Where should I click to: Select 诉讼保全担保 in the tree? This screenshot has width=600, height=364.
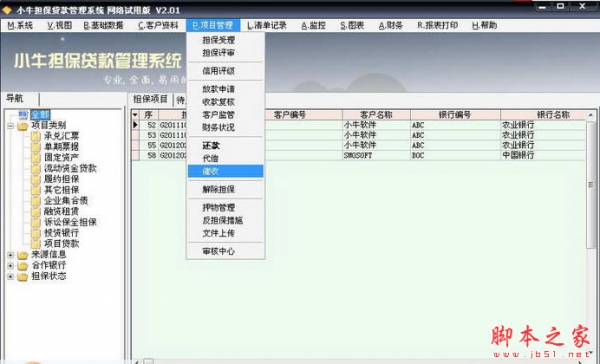pos(70,222)
